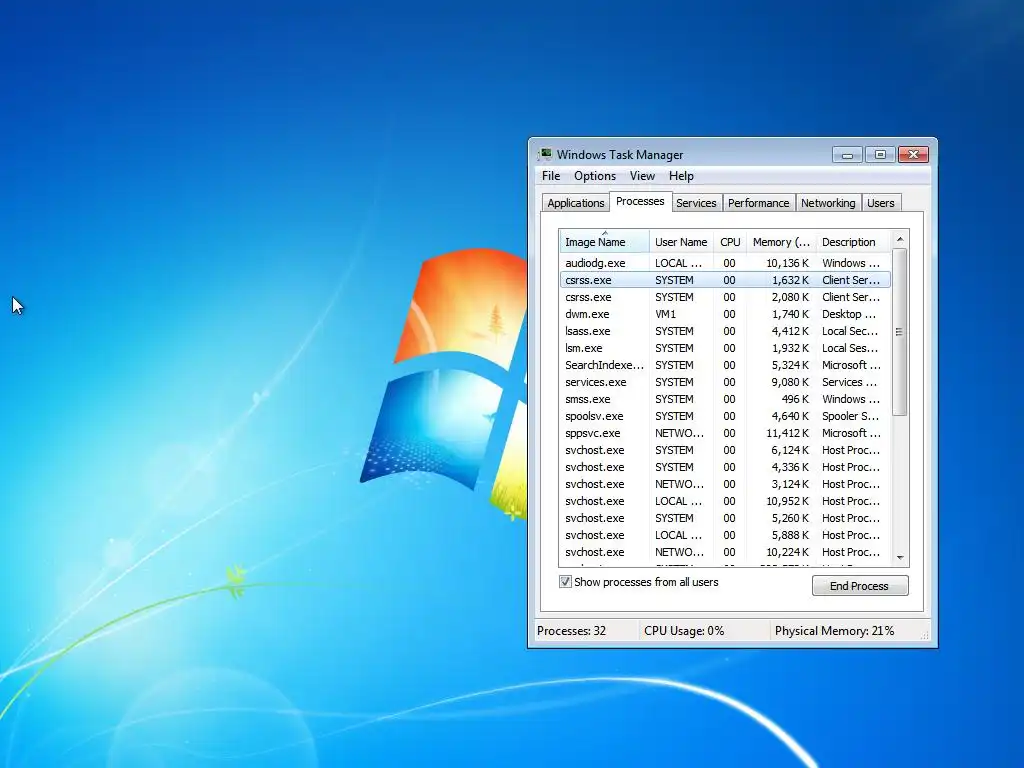Select csrss.exe using 1,632 K memory
This screenshot has height=768, width=1024.
725,280
